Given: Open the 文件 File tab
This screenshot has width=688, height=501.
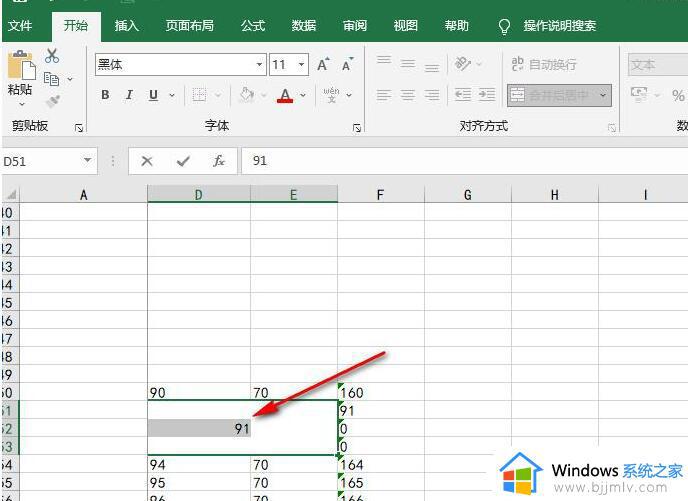Looking at the screenshot, I should click(20, 25).
